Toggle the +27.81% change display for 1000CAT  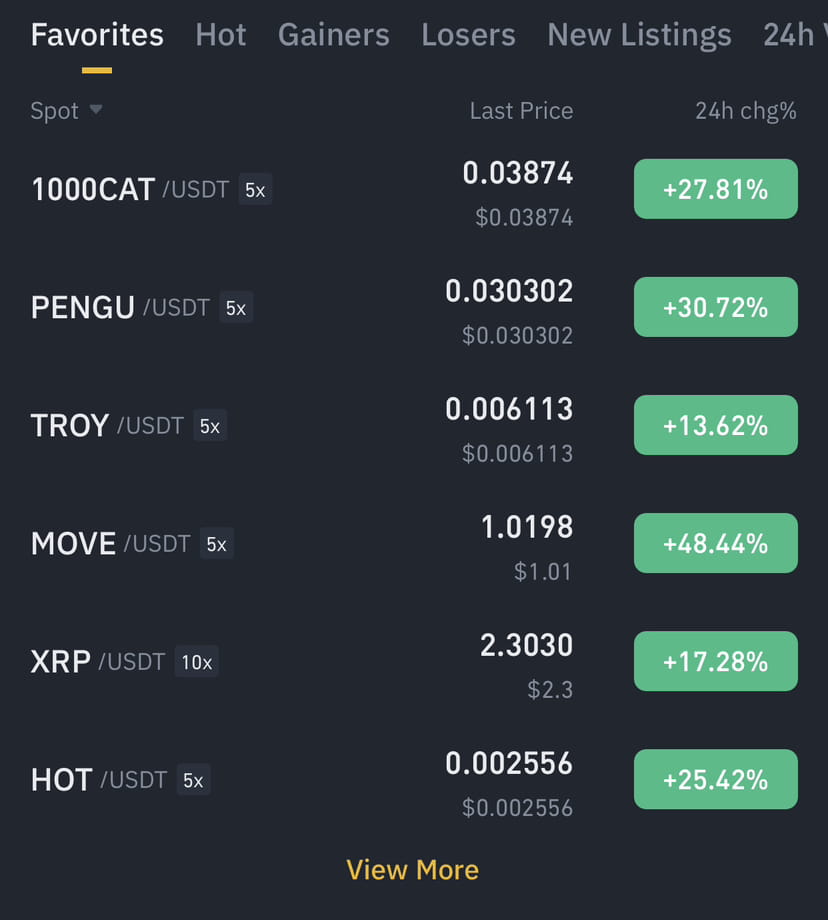(715, 189)
